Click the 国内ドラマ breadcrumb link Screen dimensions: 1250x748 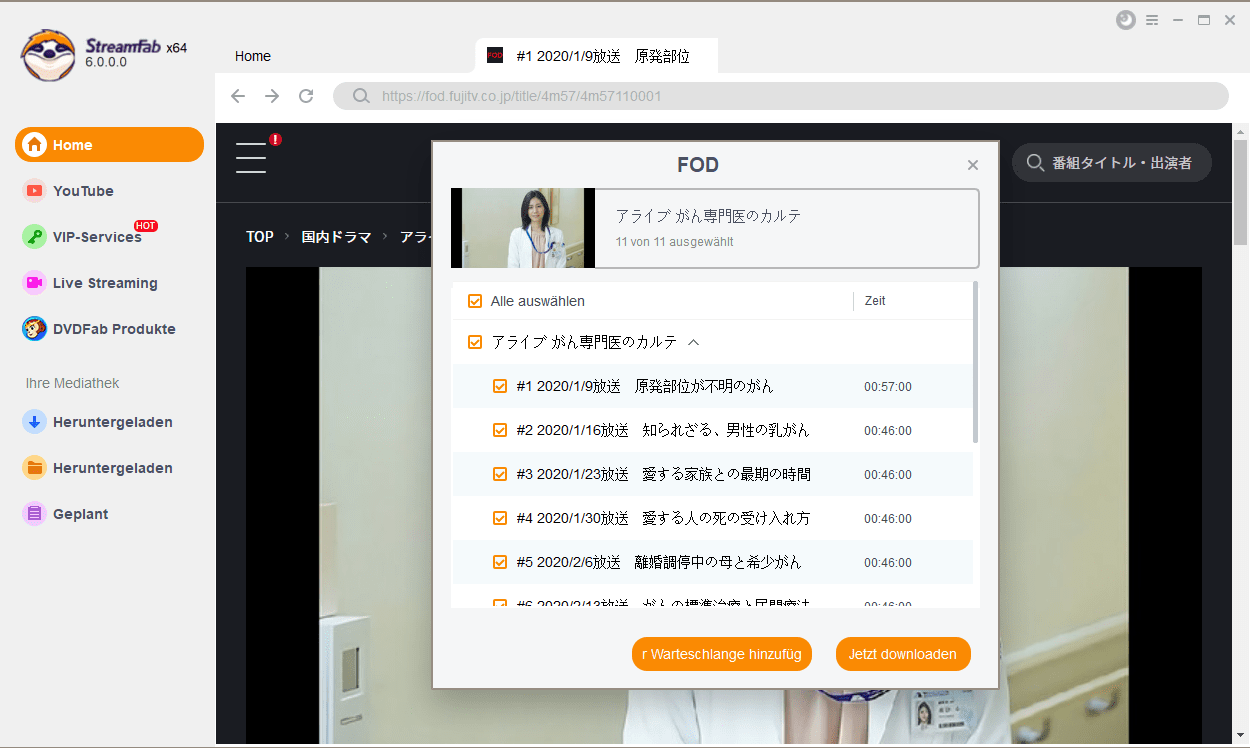pyautogui.click(x=336, y=237)
